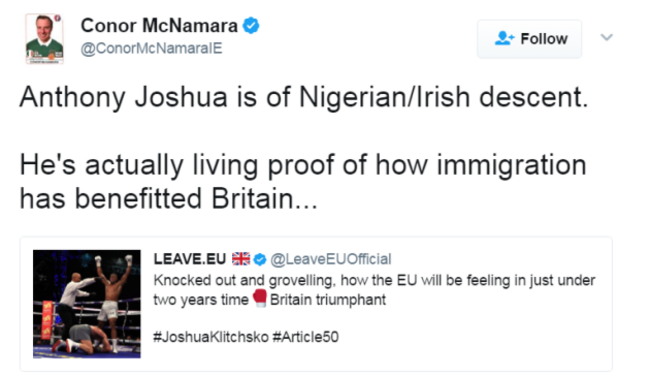This screenshot has height=376, width=650.
Task: Open the Conor McNamara display name
Action: (x=159, y=26)
